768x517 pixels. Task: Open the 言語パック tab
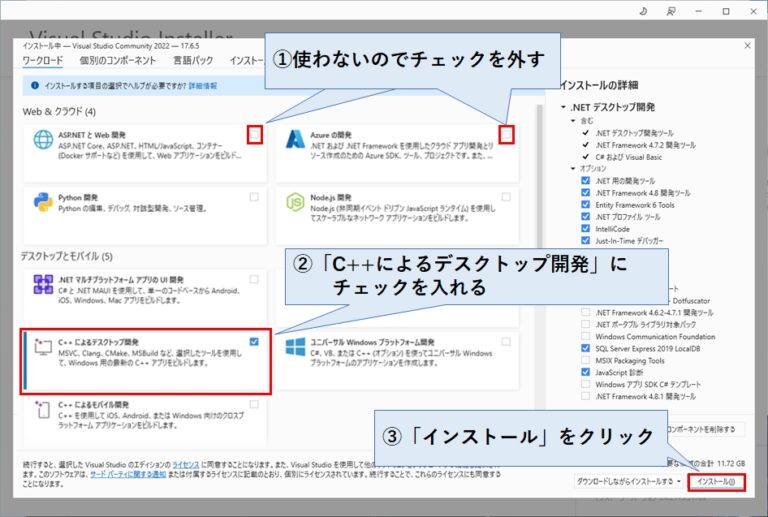click(x=193, y=61)
